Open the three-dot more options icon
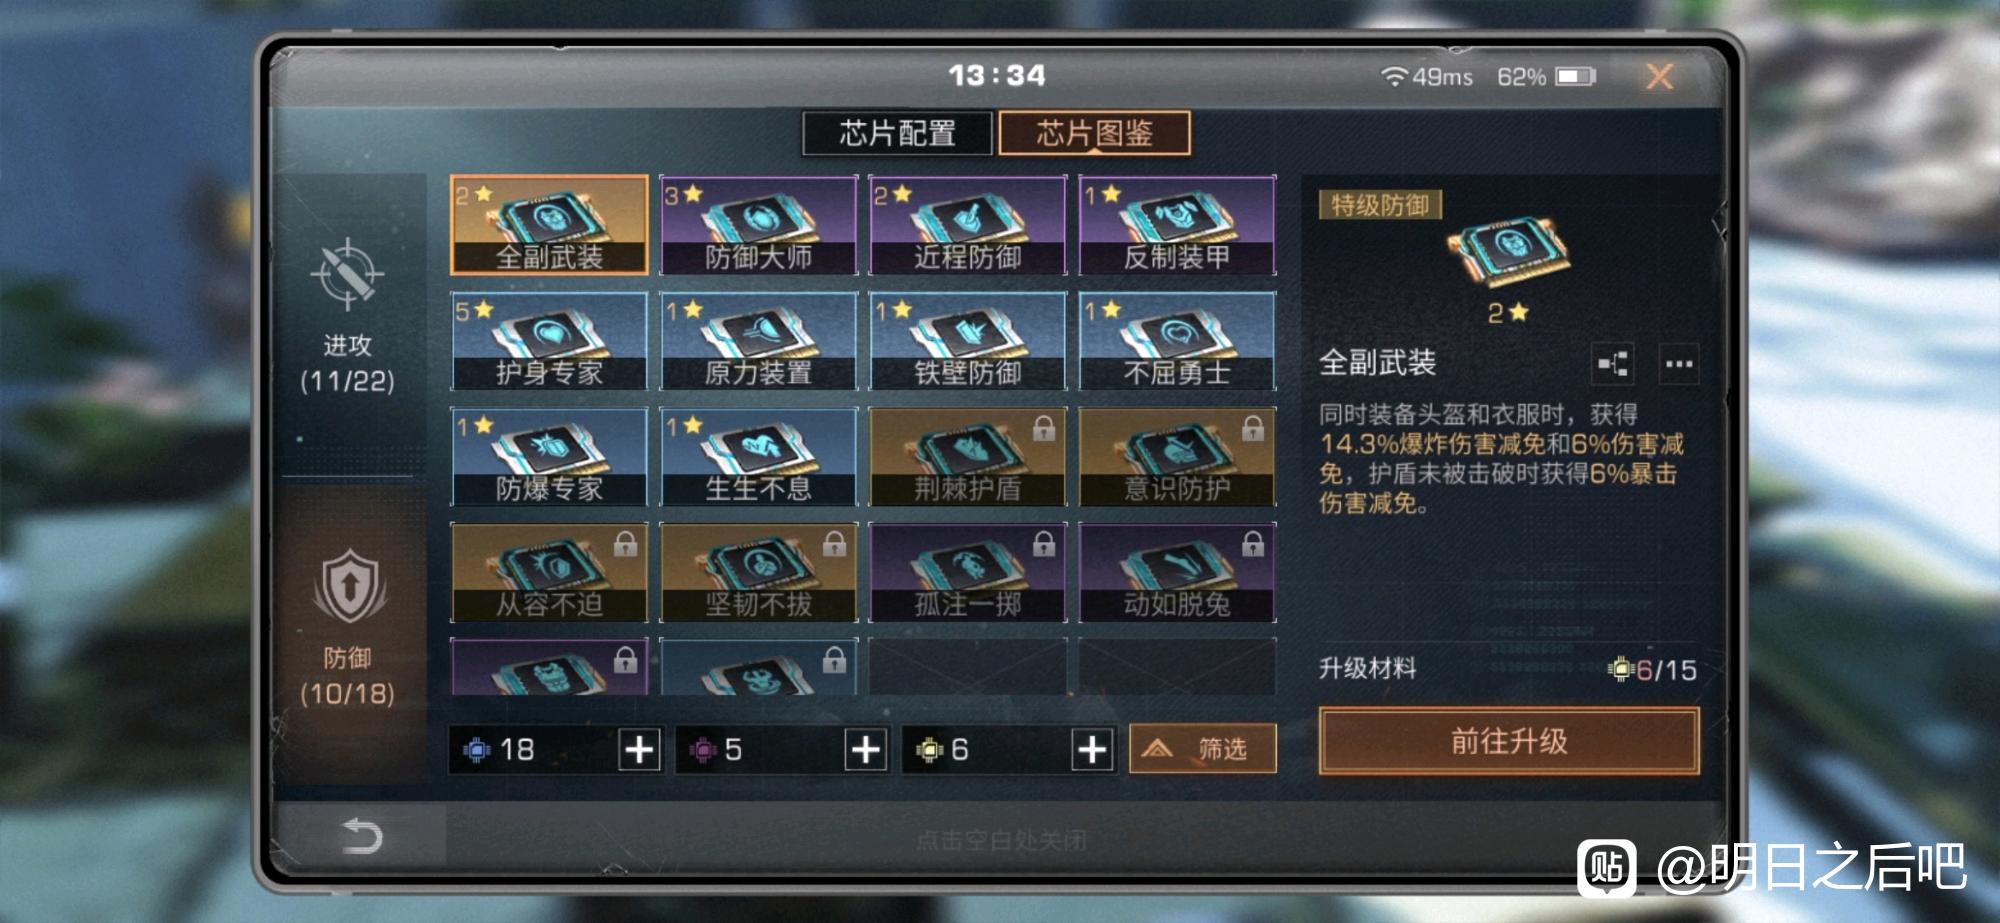This screenshot has height=923, width=2000. [x=1678, y=364]
